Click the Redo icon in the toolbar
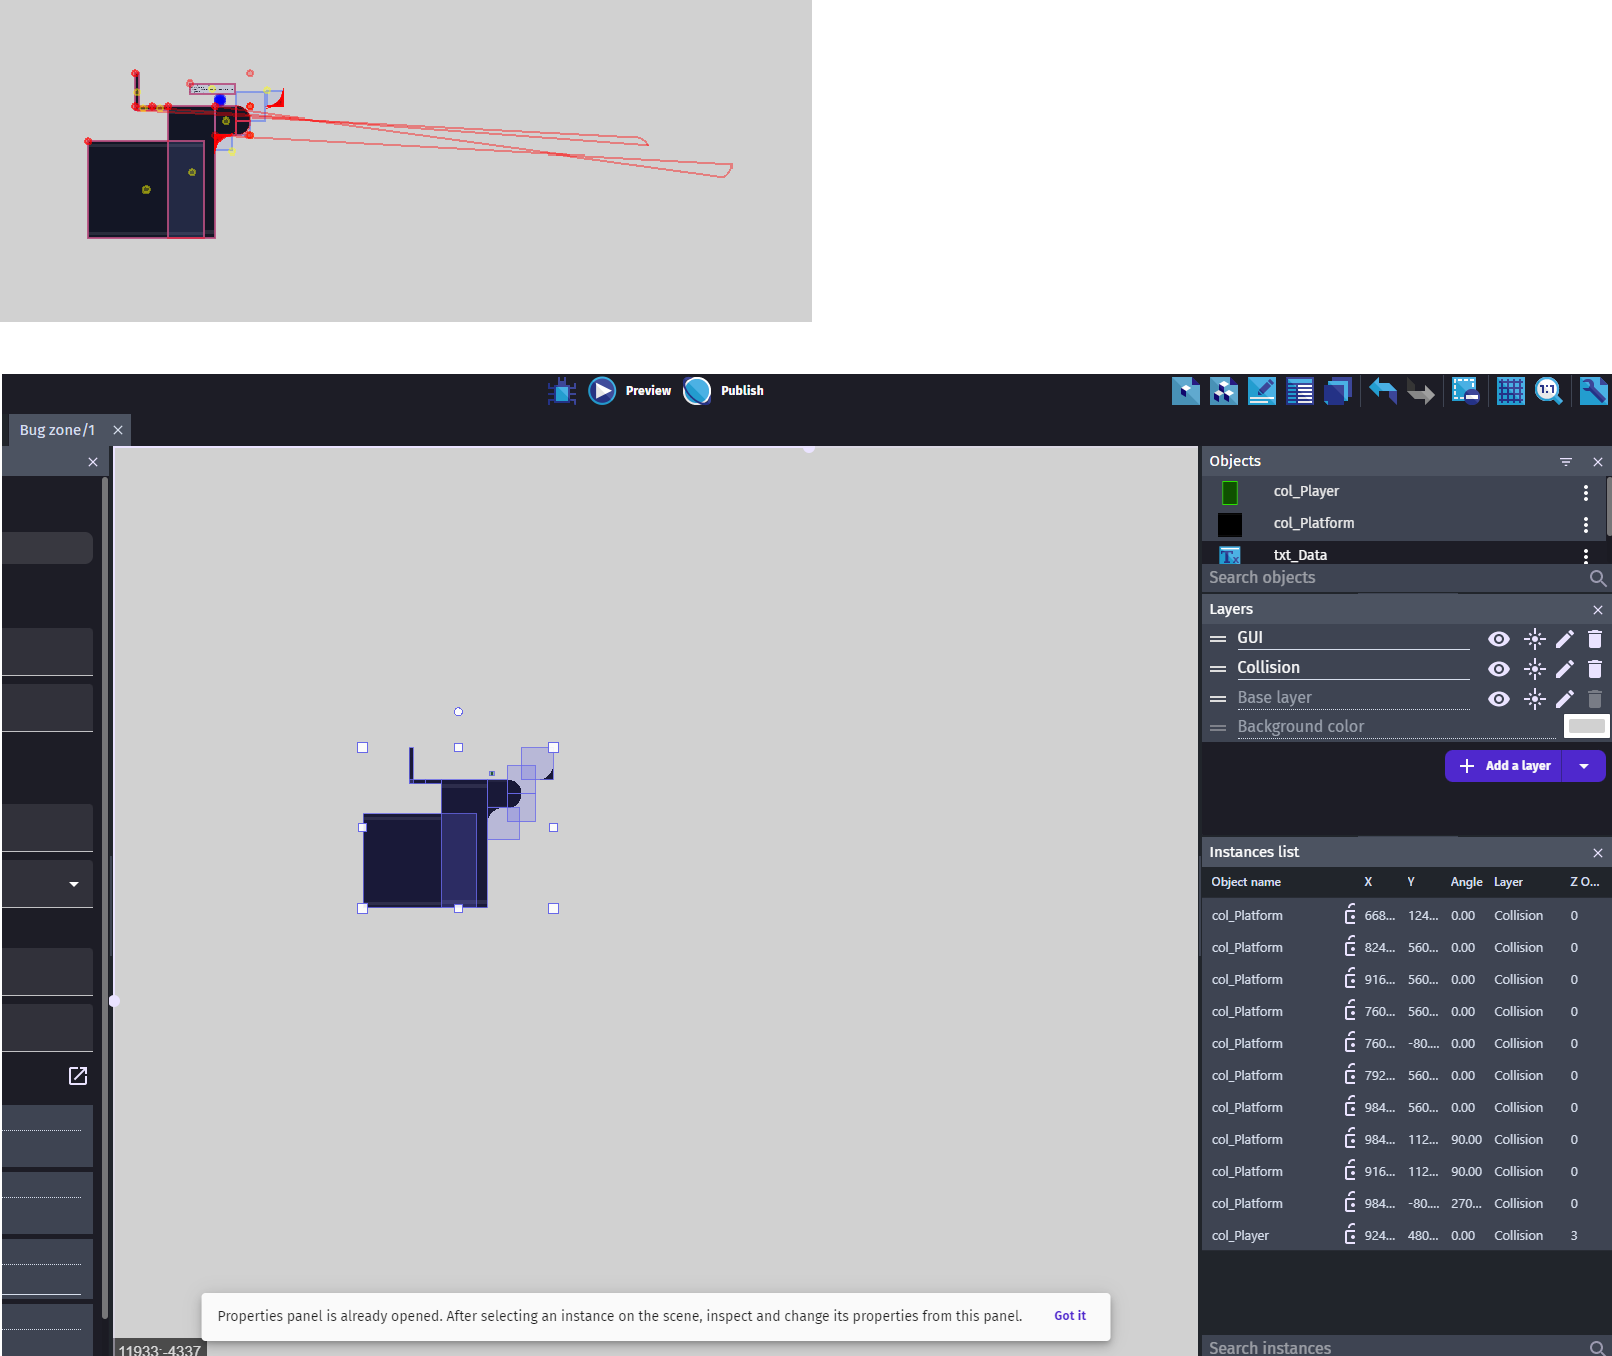 point(1421,391)
